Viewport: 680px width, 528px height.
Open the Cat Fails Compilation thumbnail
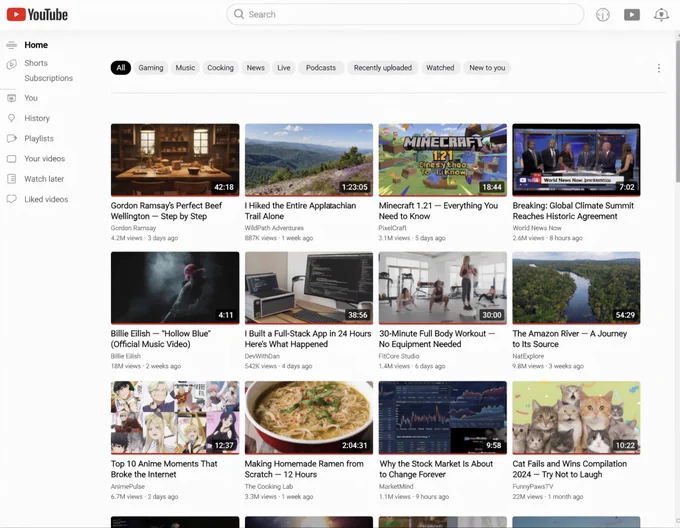coord(576,417)
